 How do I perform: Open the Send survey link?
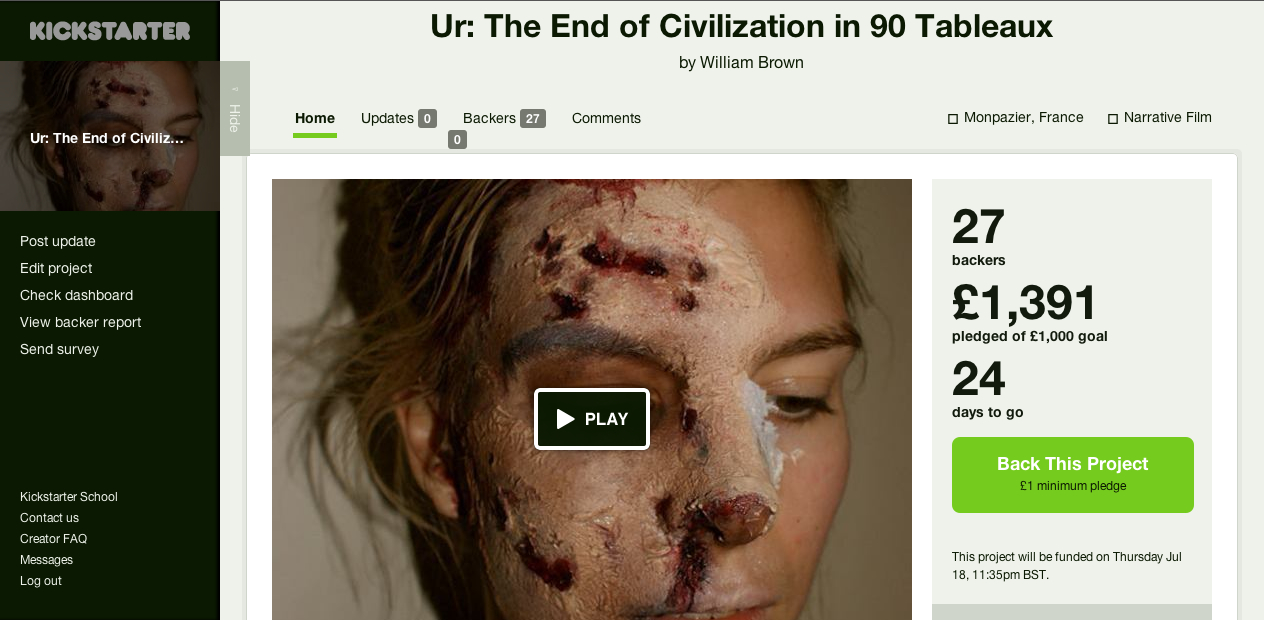click(x=59, y=349)
